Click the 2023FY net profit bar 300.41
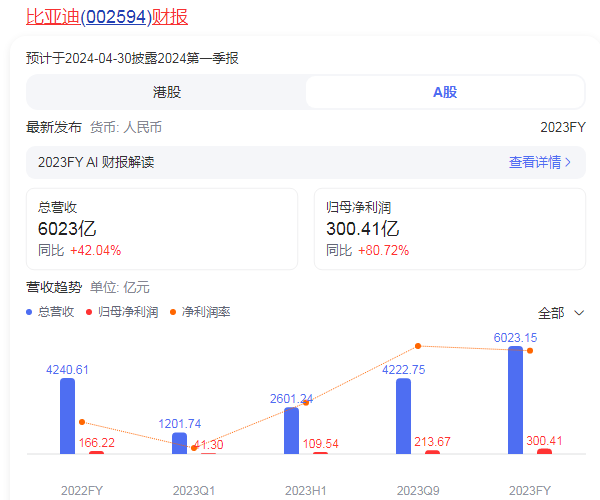Viewport: 600px width, 500px height. point(544,451)
